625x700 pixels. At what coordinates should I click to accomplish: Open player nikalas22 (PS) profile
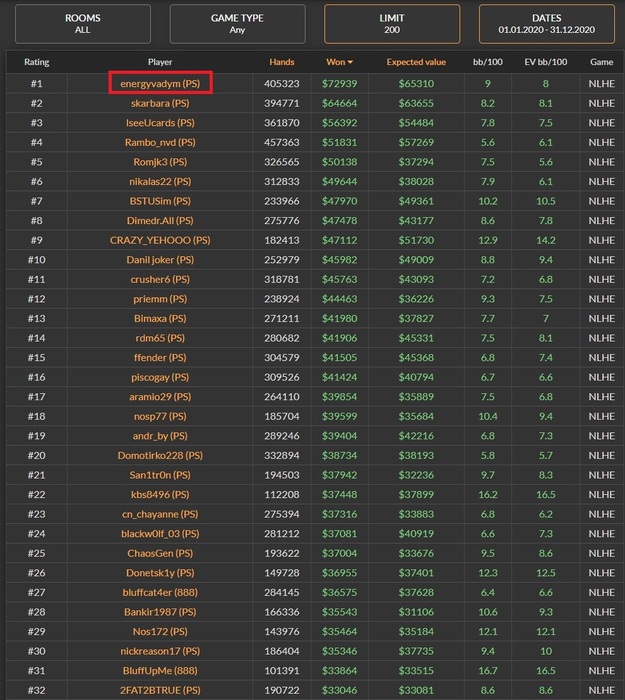(x=160, y=182)
